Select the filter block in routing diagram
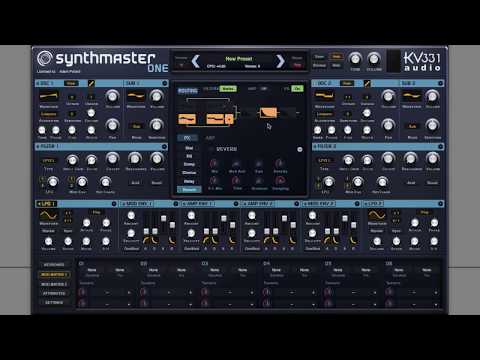Screen dimensions: 480x360 [x=268, y=113]
